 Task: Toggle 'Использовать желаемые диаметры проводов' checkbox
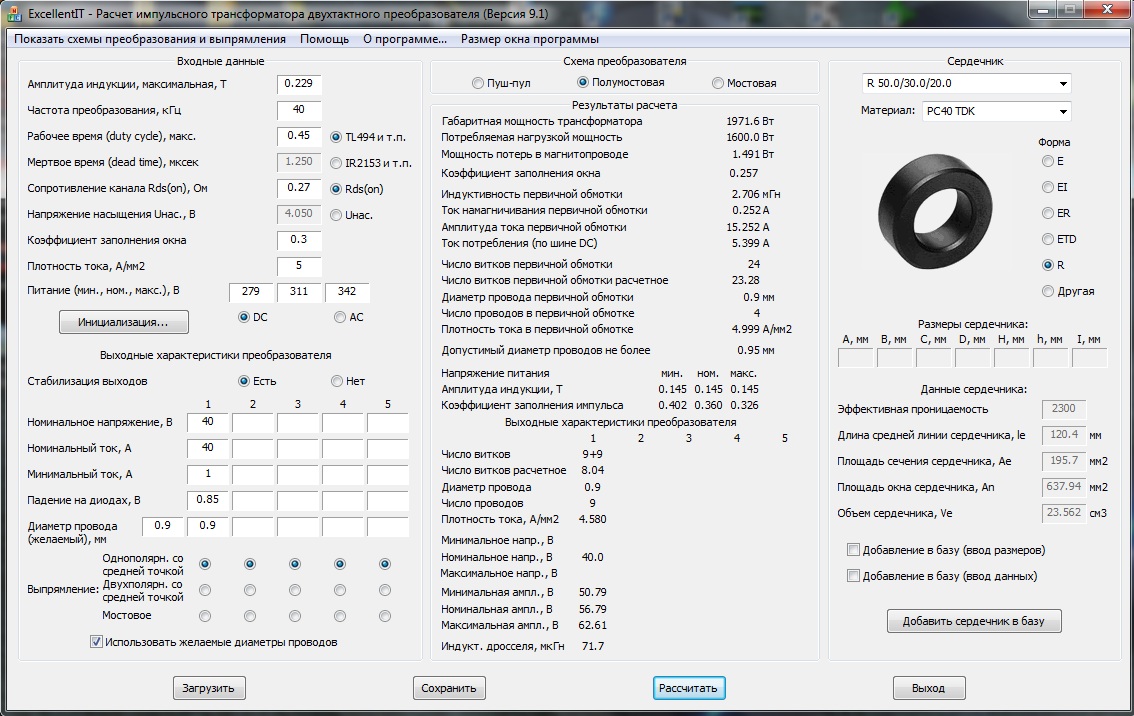97,642
